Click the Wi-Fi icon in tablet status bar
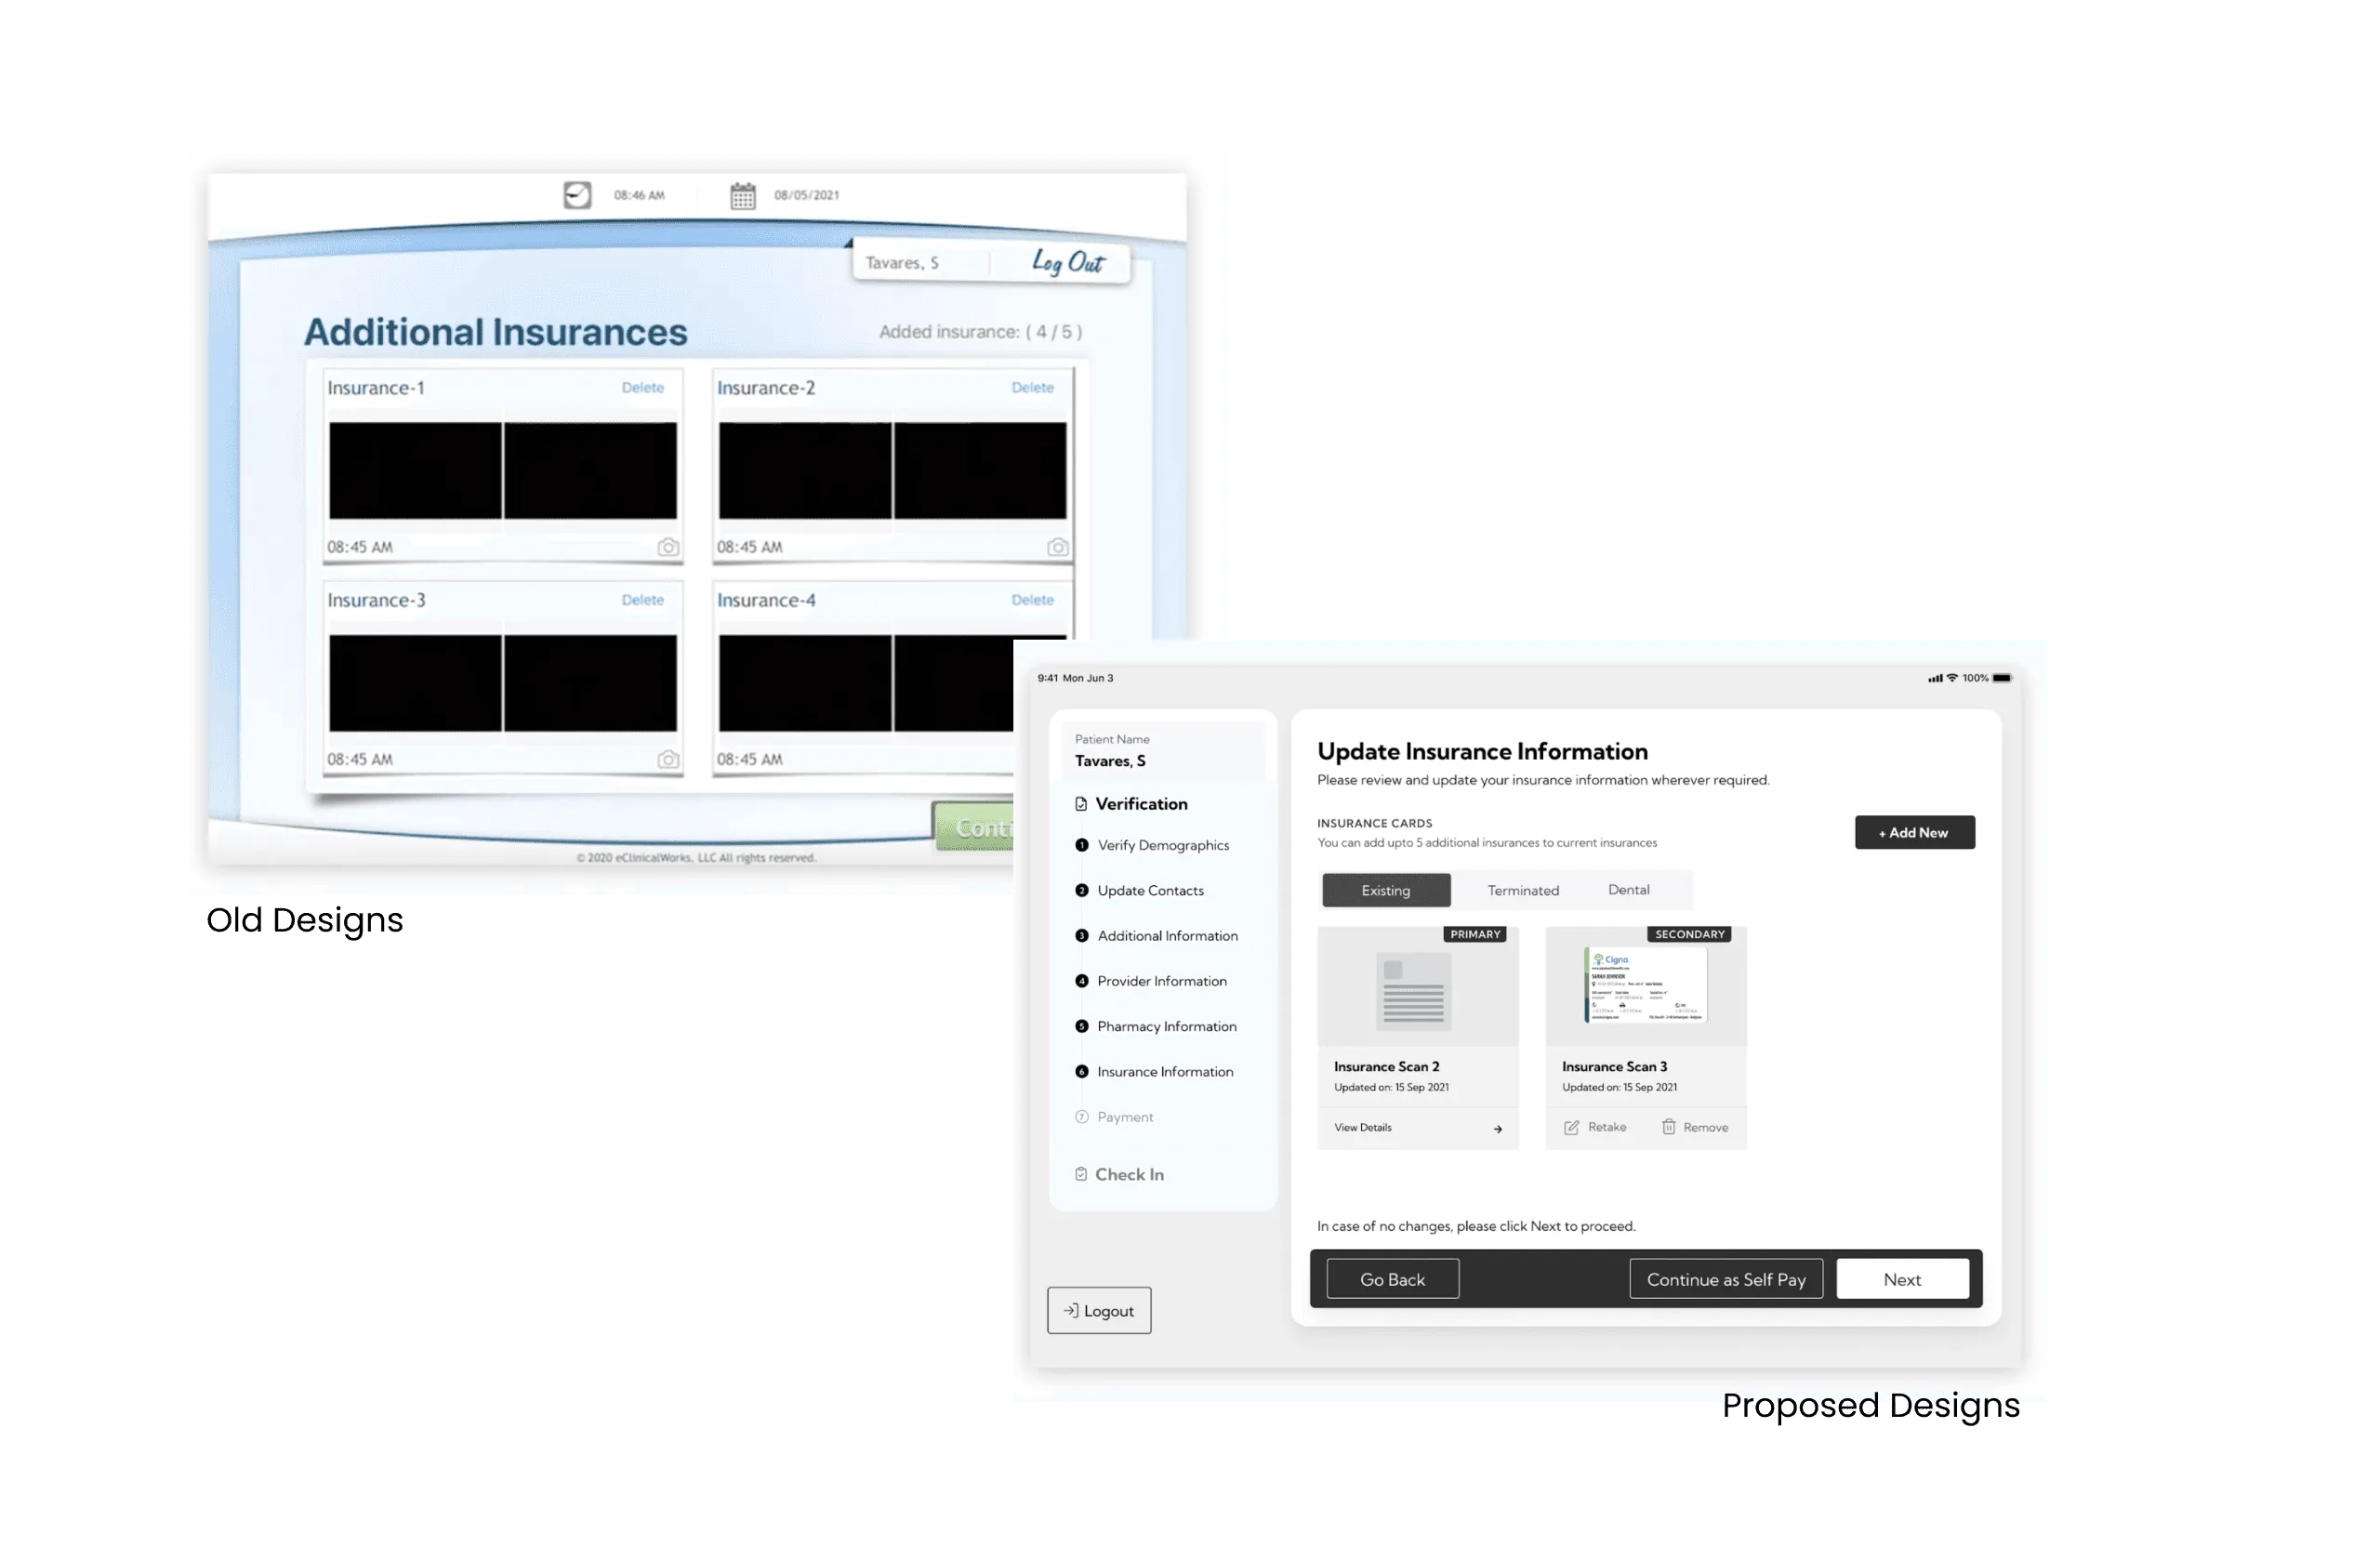Viewport: 2380px width, 1547px height. [x=1952, y=678]
